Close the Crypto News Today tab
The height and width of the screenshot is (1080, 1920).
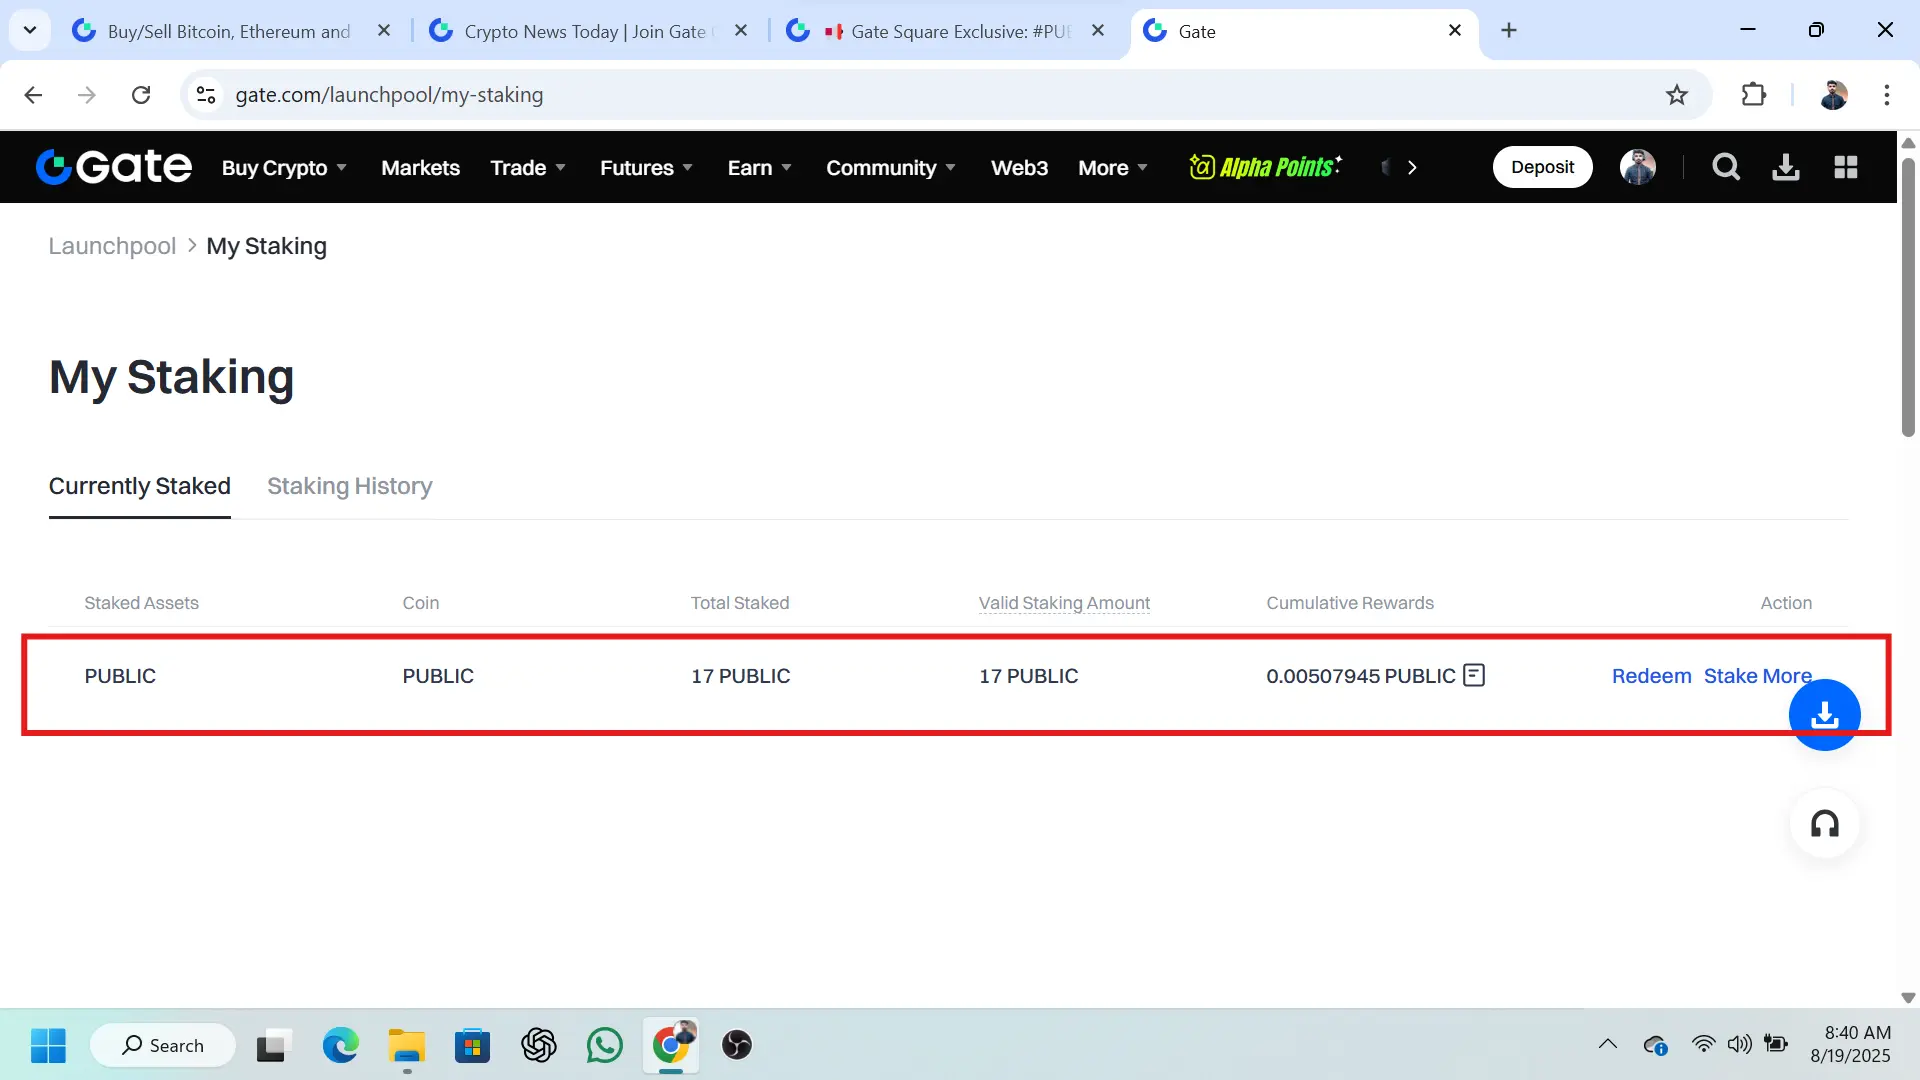pyautogui.click(x=741, y=31)
